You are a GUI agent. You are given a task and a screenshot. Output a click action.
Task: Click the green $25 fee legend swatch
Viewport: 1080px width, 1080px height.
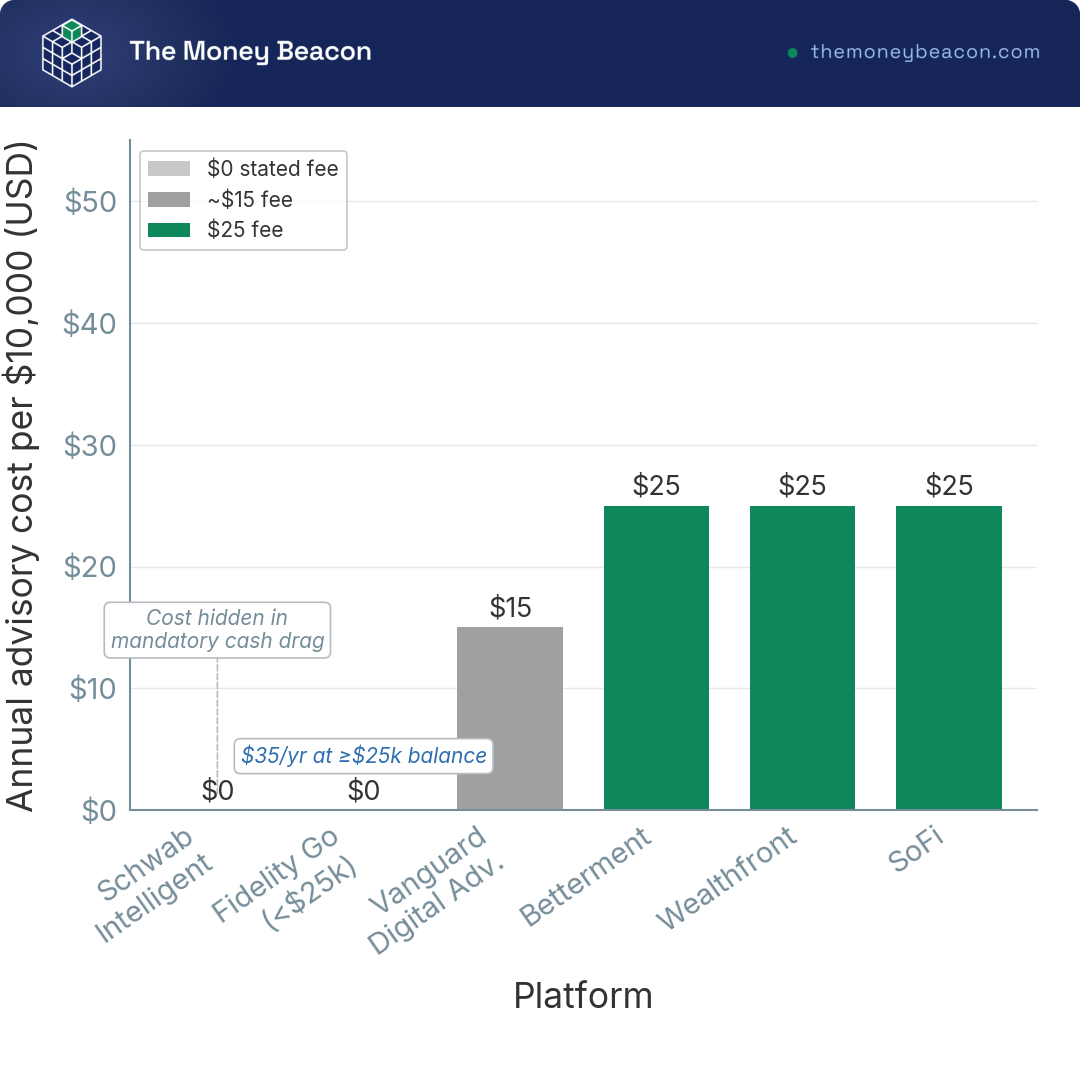[169, 230]
